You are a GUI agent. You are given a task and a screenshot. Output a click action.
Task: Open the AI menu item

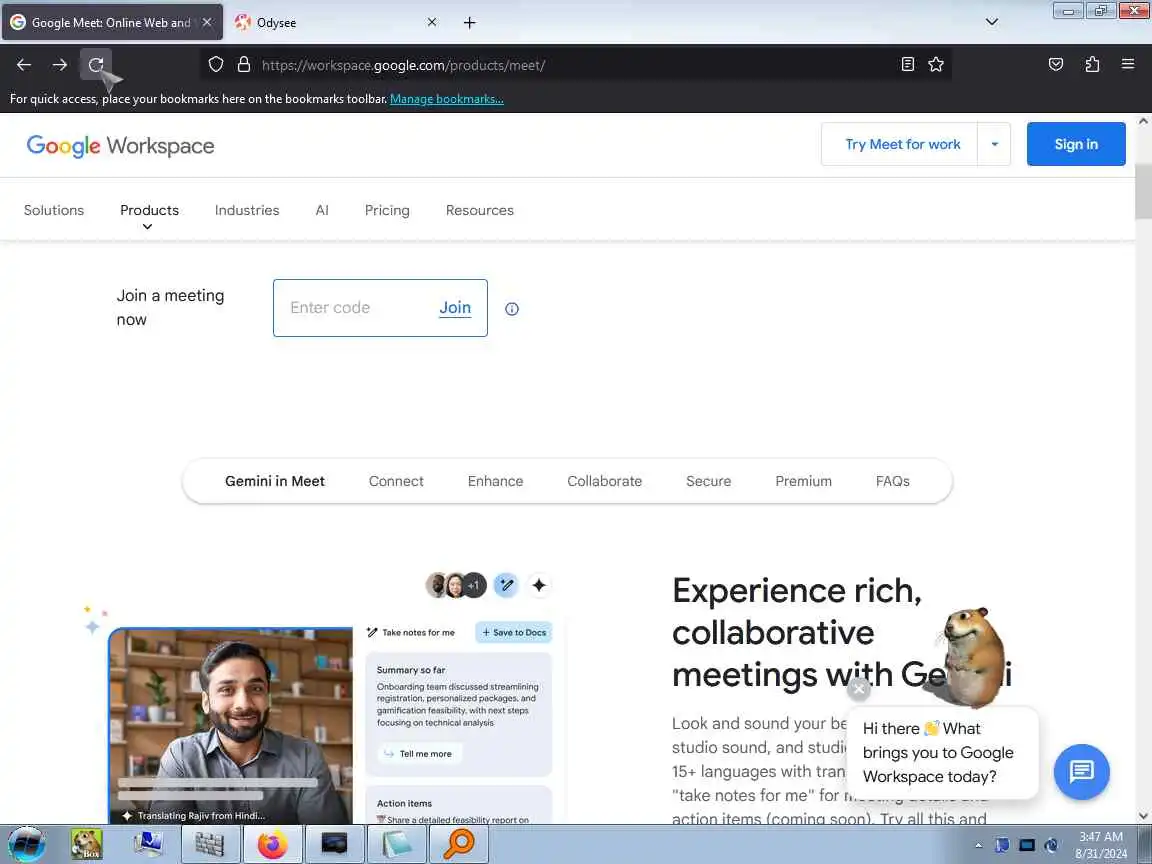point(322,210)
